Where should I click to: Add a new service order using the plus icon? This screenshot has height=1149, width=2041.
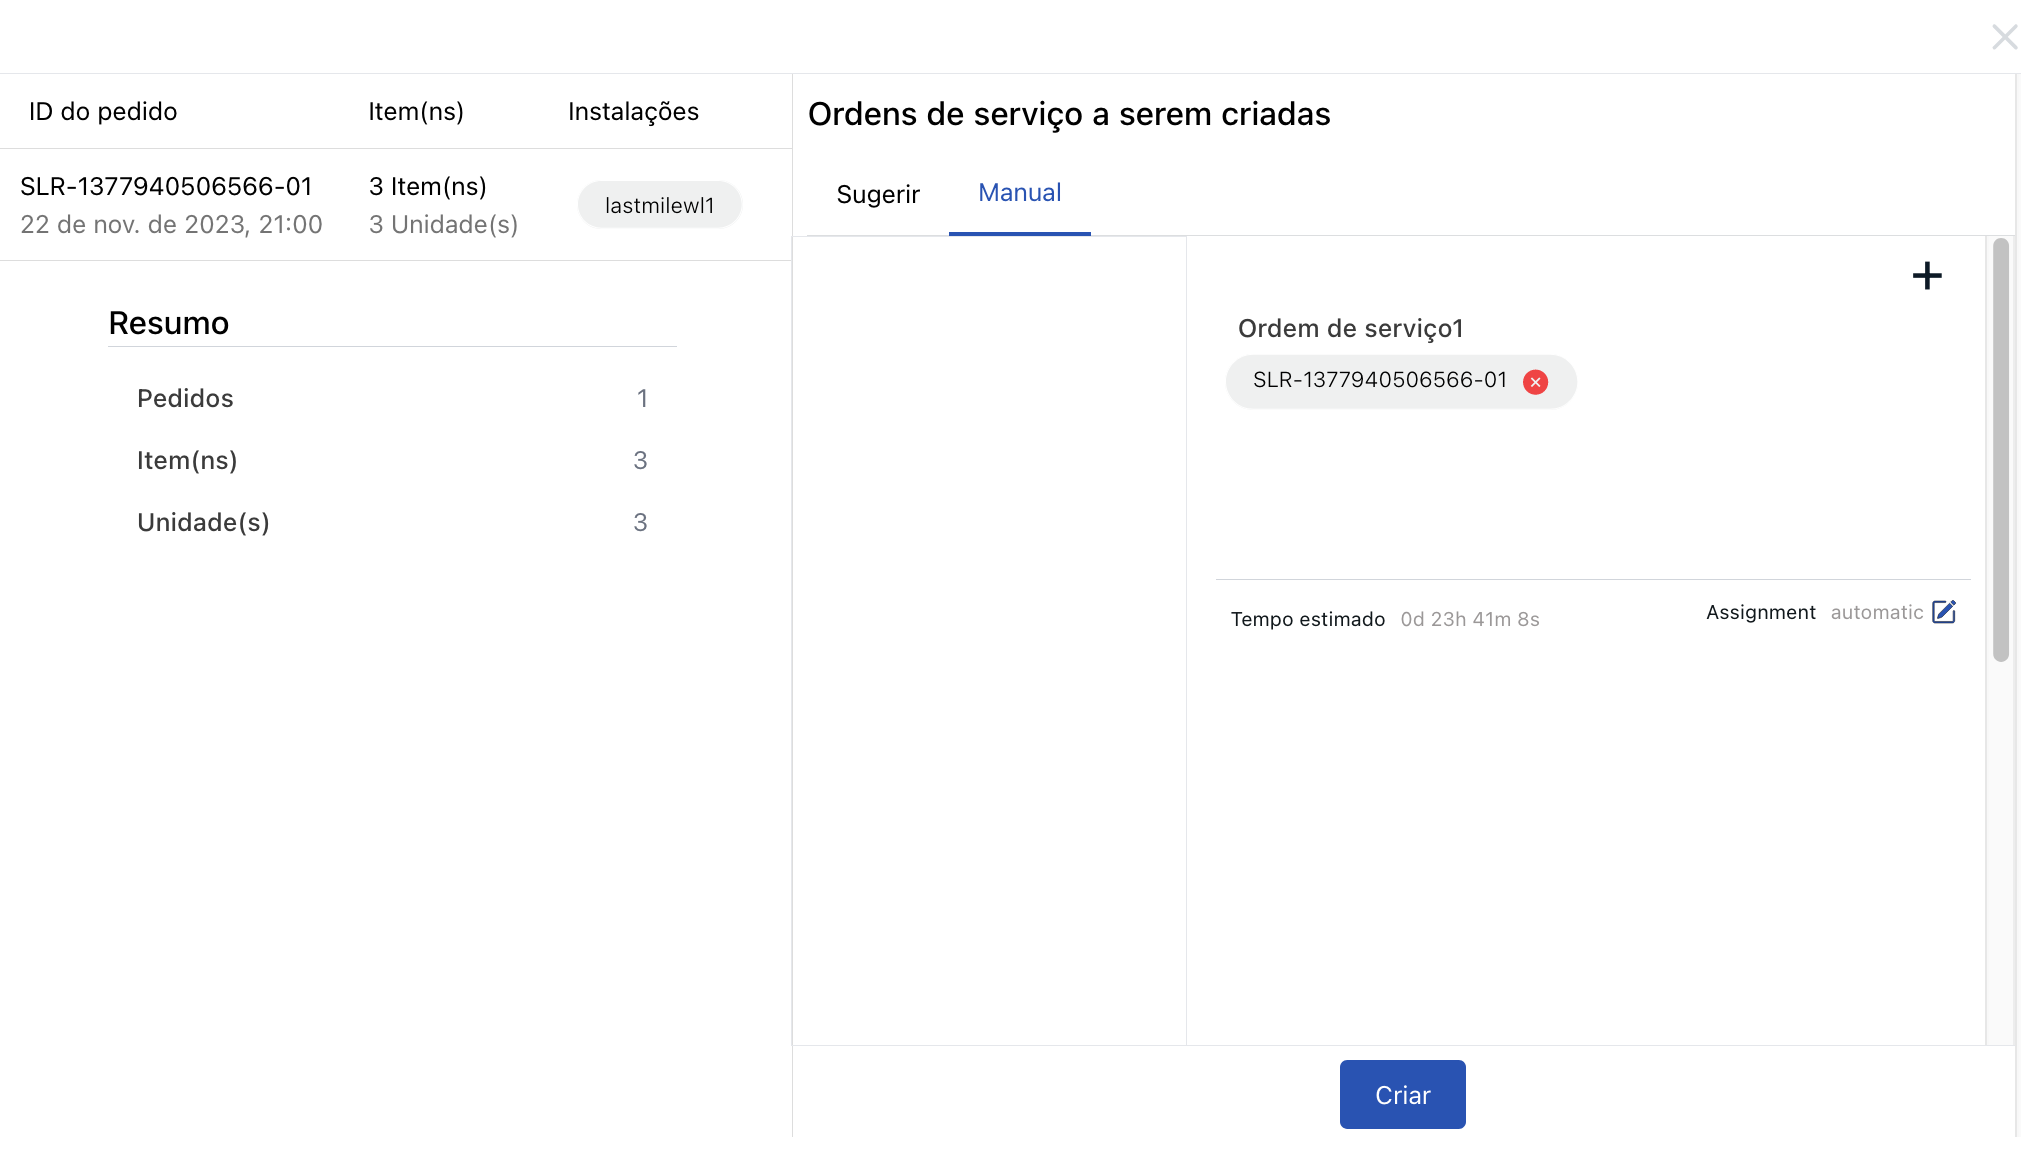tap(1927, 276)
